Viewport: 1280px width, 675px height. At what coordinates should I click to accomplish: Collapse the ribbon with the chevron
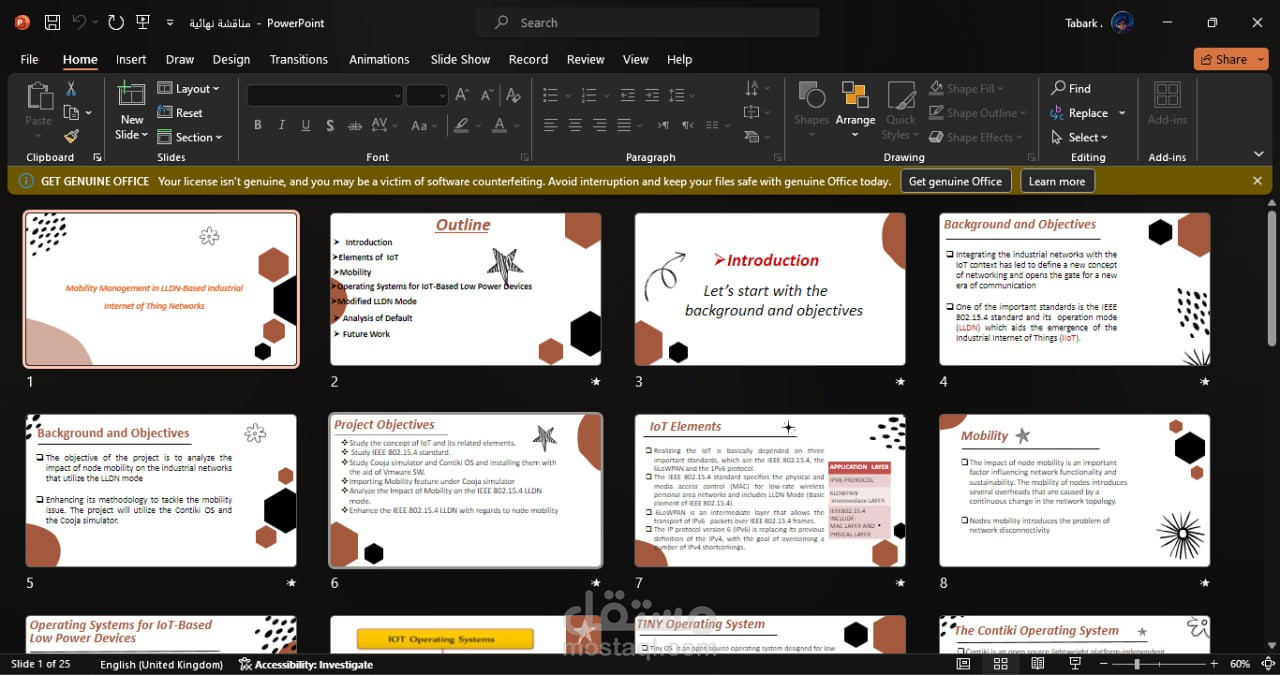(x=1258, y=154)
